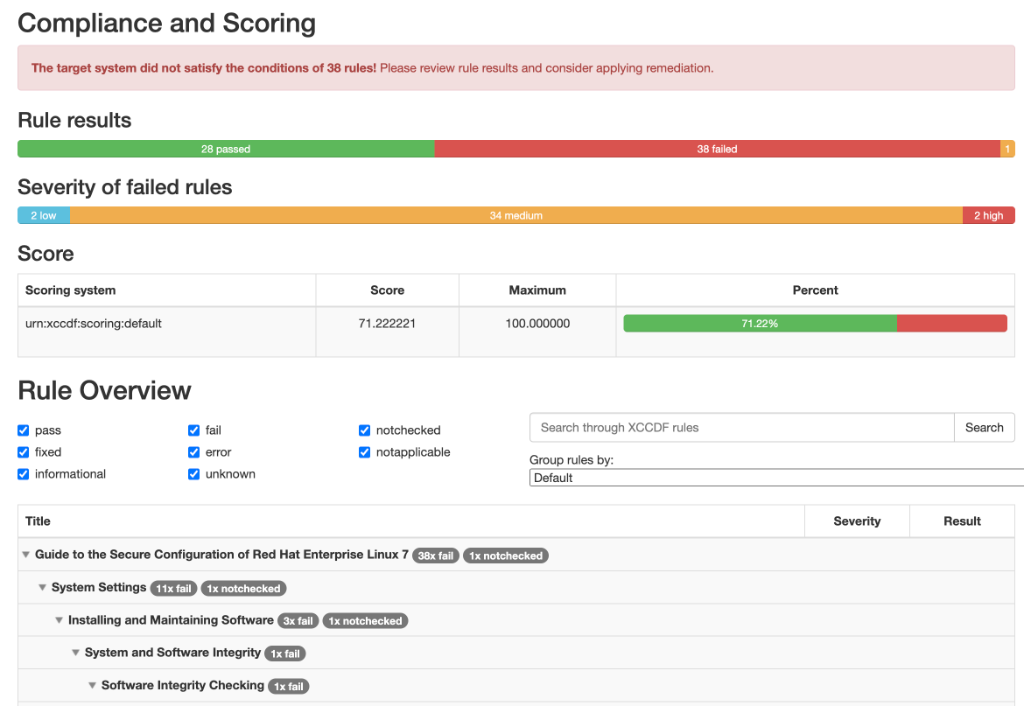Open the Group rules by dropdown
This screenshot has width=1024, height=706.
pyautogui.click(x=776, y=477)
